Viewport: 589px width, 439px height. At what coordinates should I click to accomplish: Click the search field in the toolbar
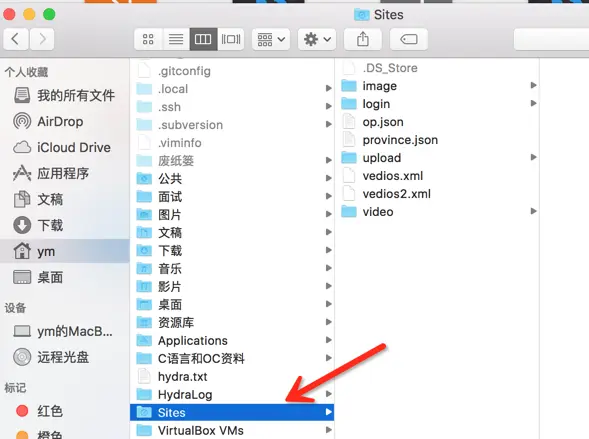(x=551, y=39)
